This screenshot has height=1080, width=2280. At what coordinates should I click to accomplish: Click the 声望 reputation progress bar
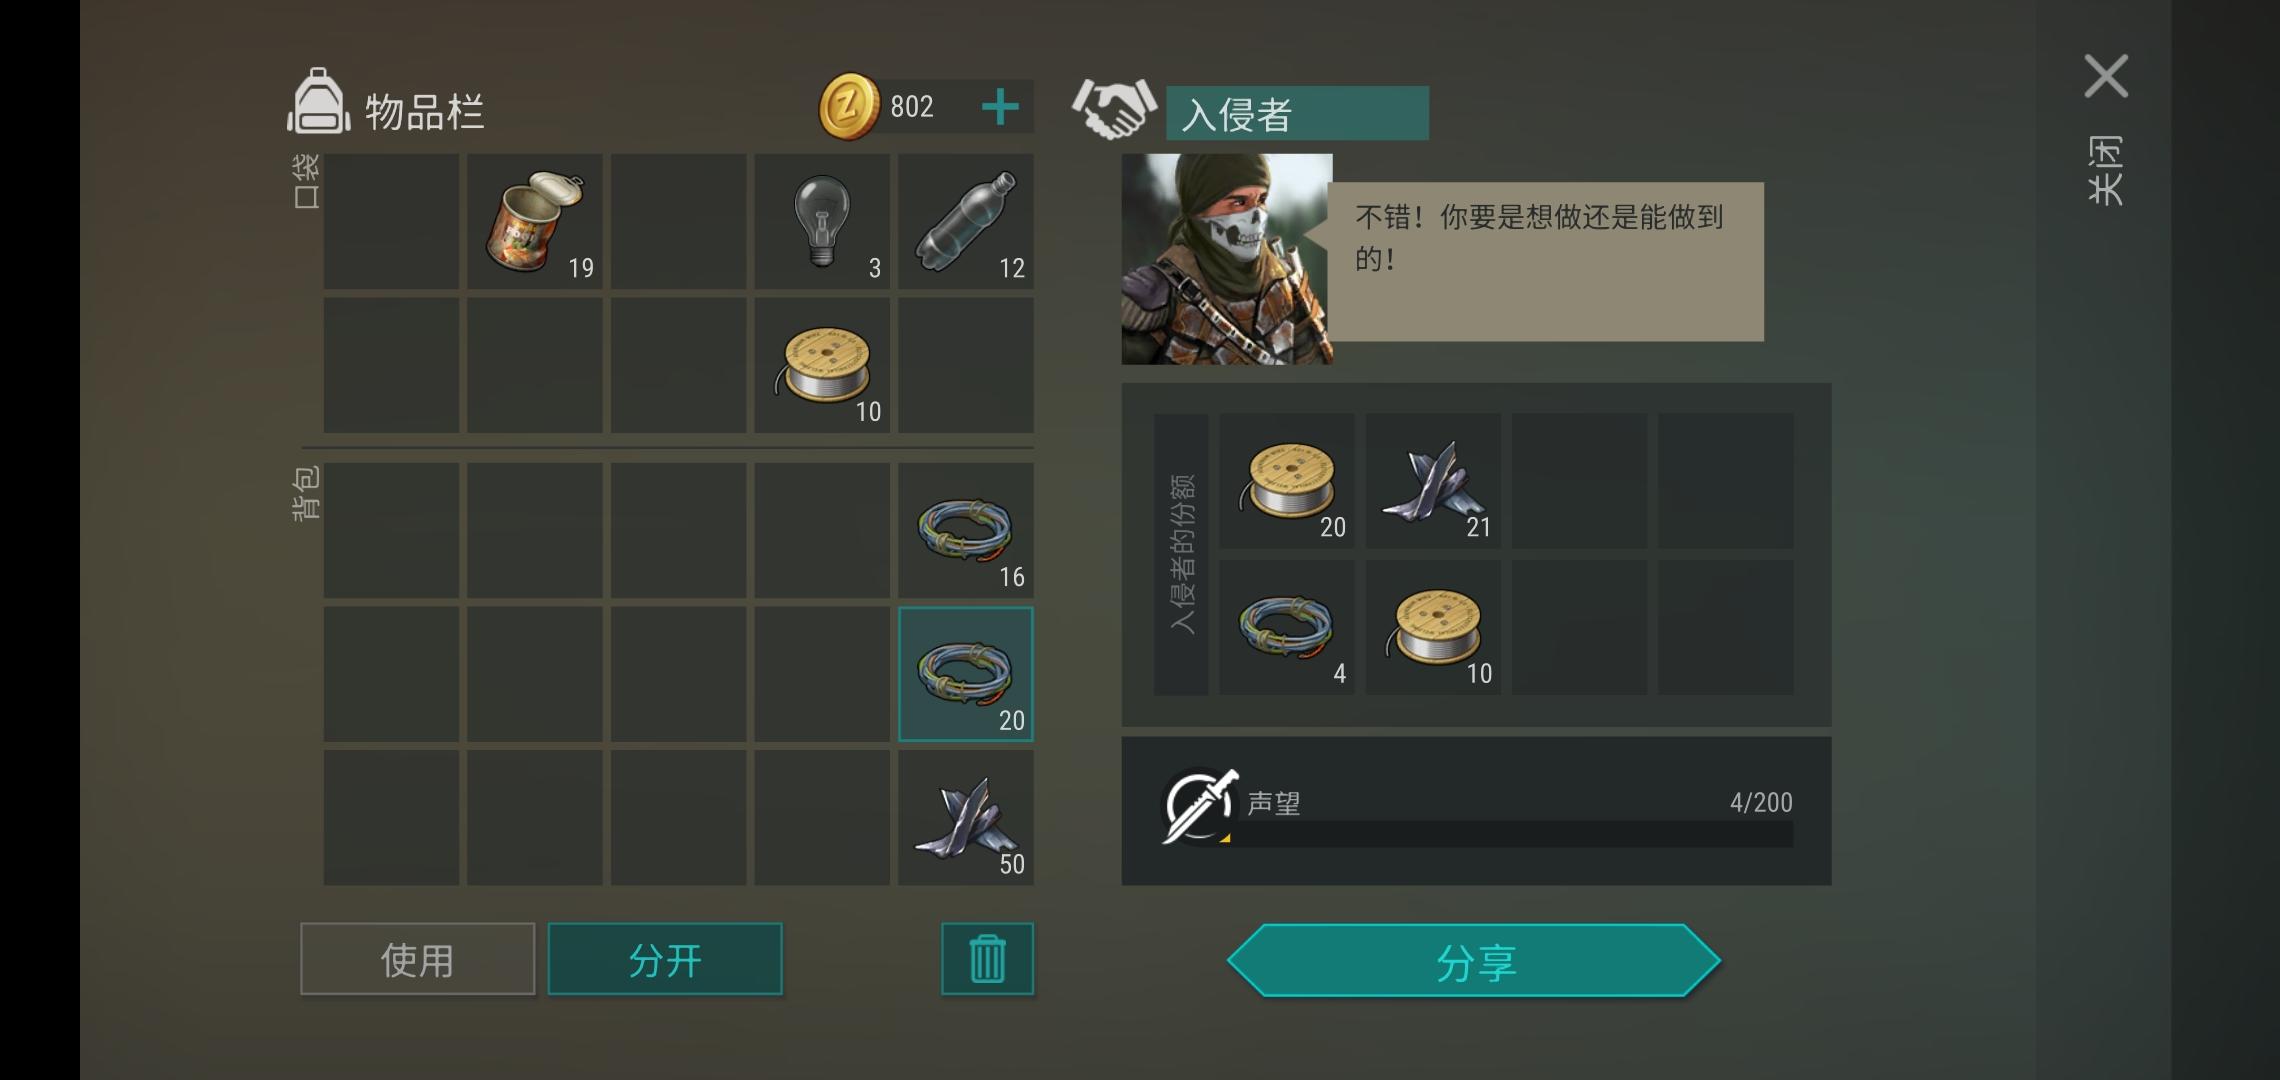click(1510, 834)
